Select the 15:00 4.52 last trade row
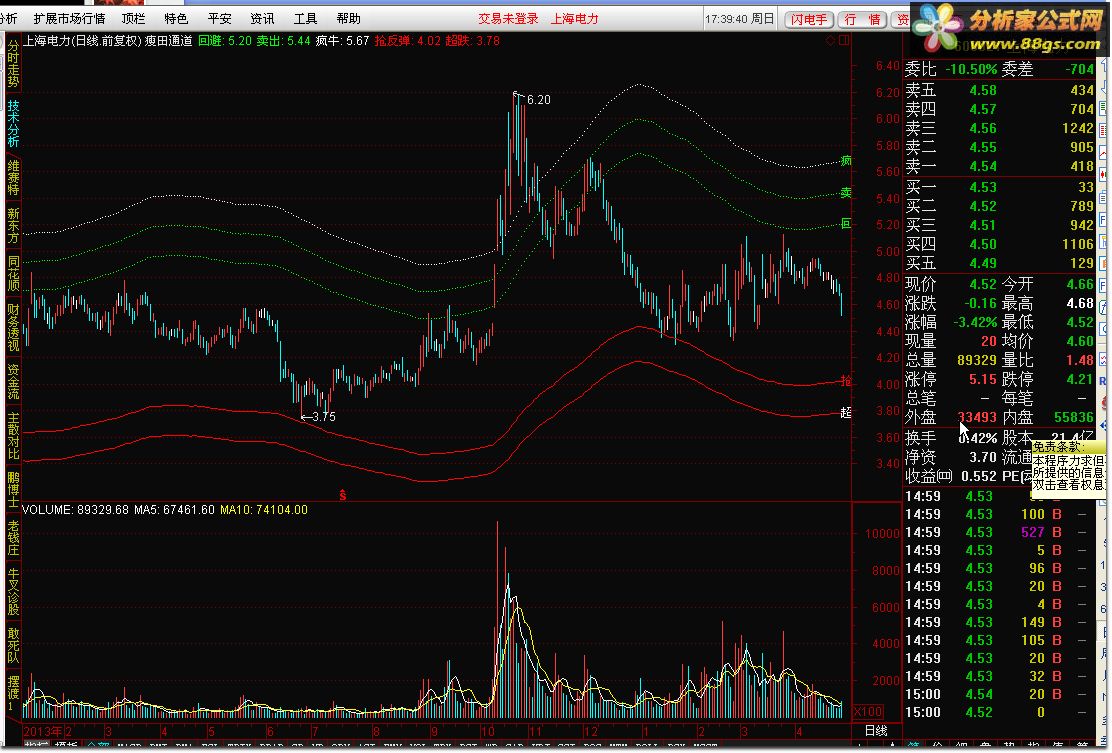The image size is (1112, 753). (999, 713)
